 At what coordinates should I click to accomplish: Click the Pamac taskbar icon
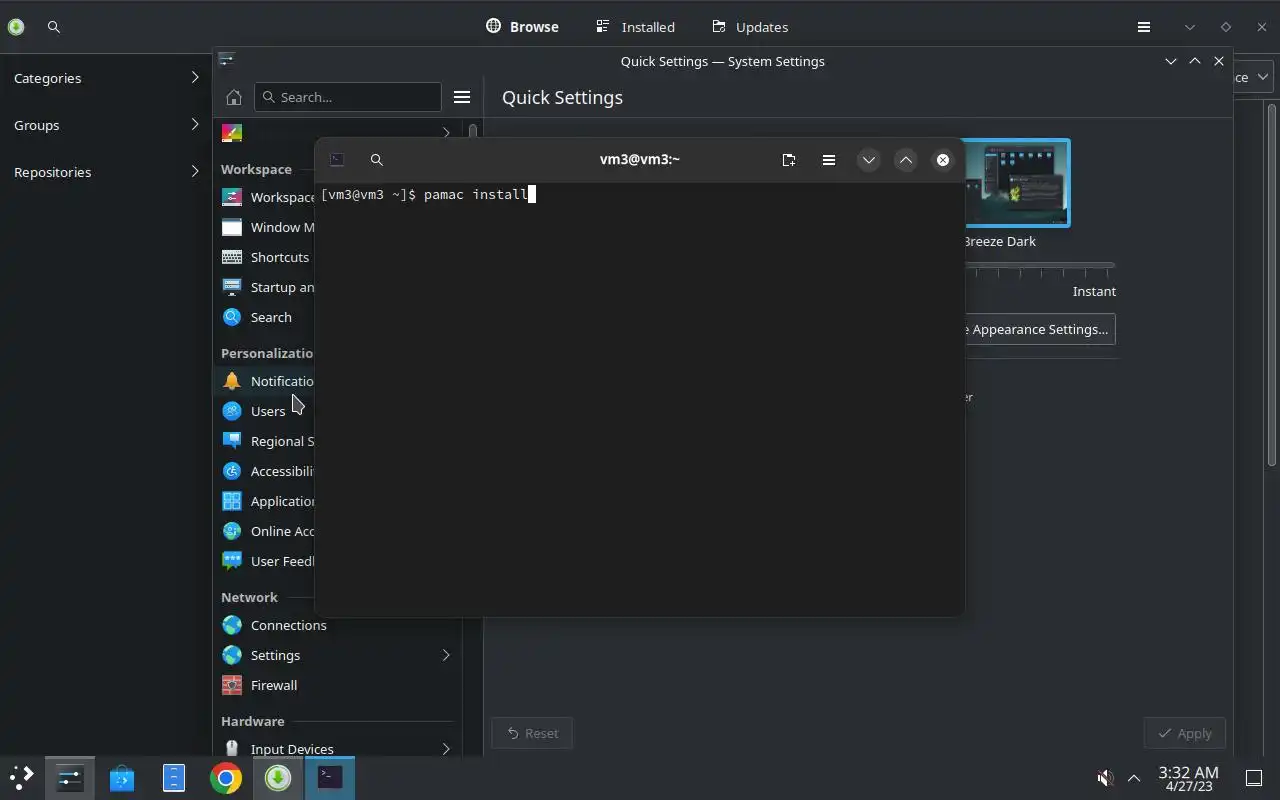tap(278, 777)
